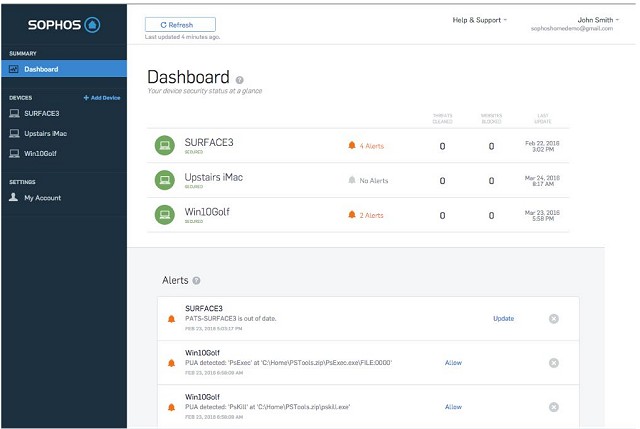Click the green Upstairs iMac status icon
Viewport: 640px width, 429px height.
[x=164, y=180]
